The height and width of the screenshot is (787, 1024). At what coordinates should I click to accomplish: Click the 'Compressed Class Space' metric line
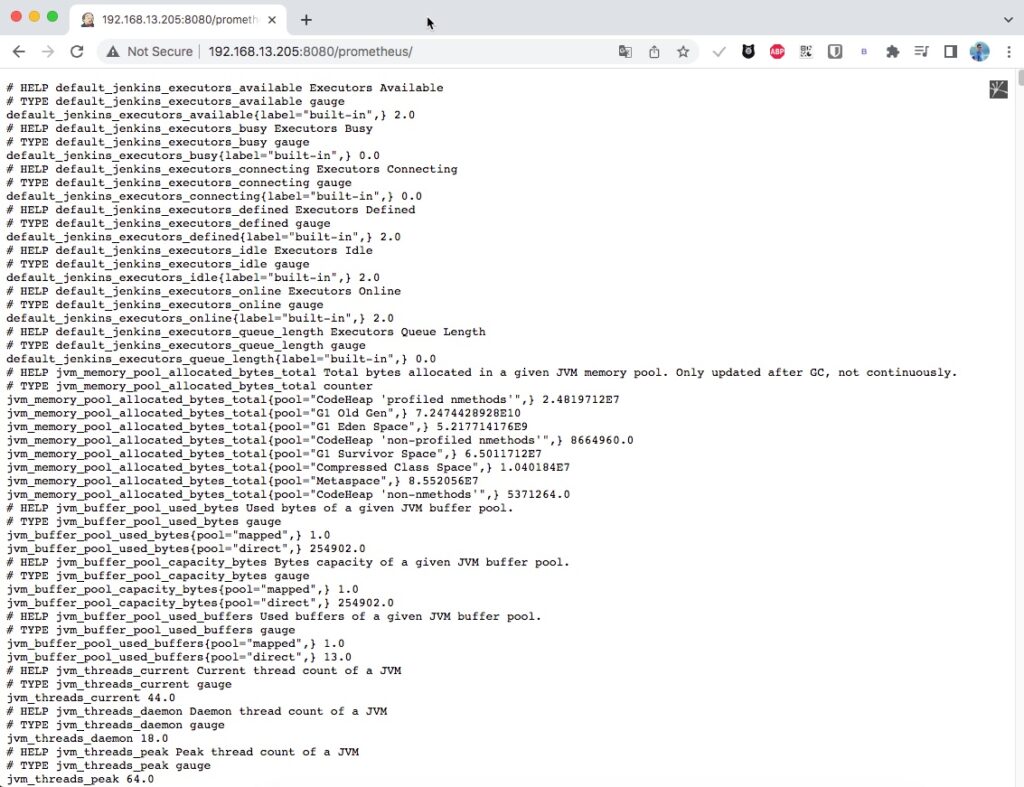pos(288,467)
